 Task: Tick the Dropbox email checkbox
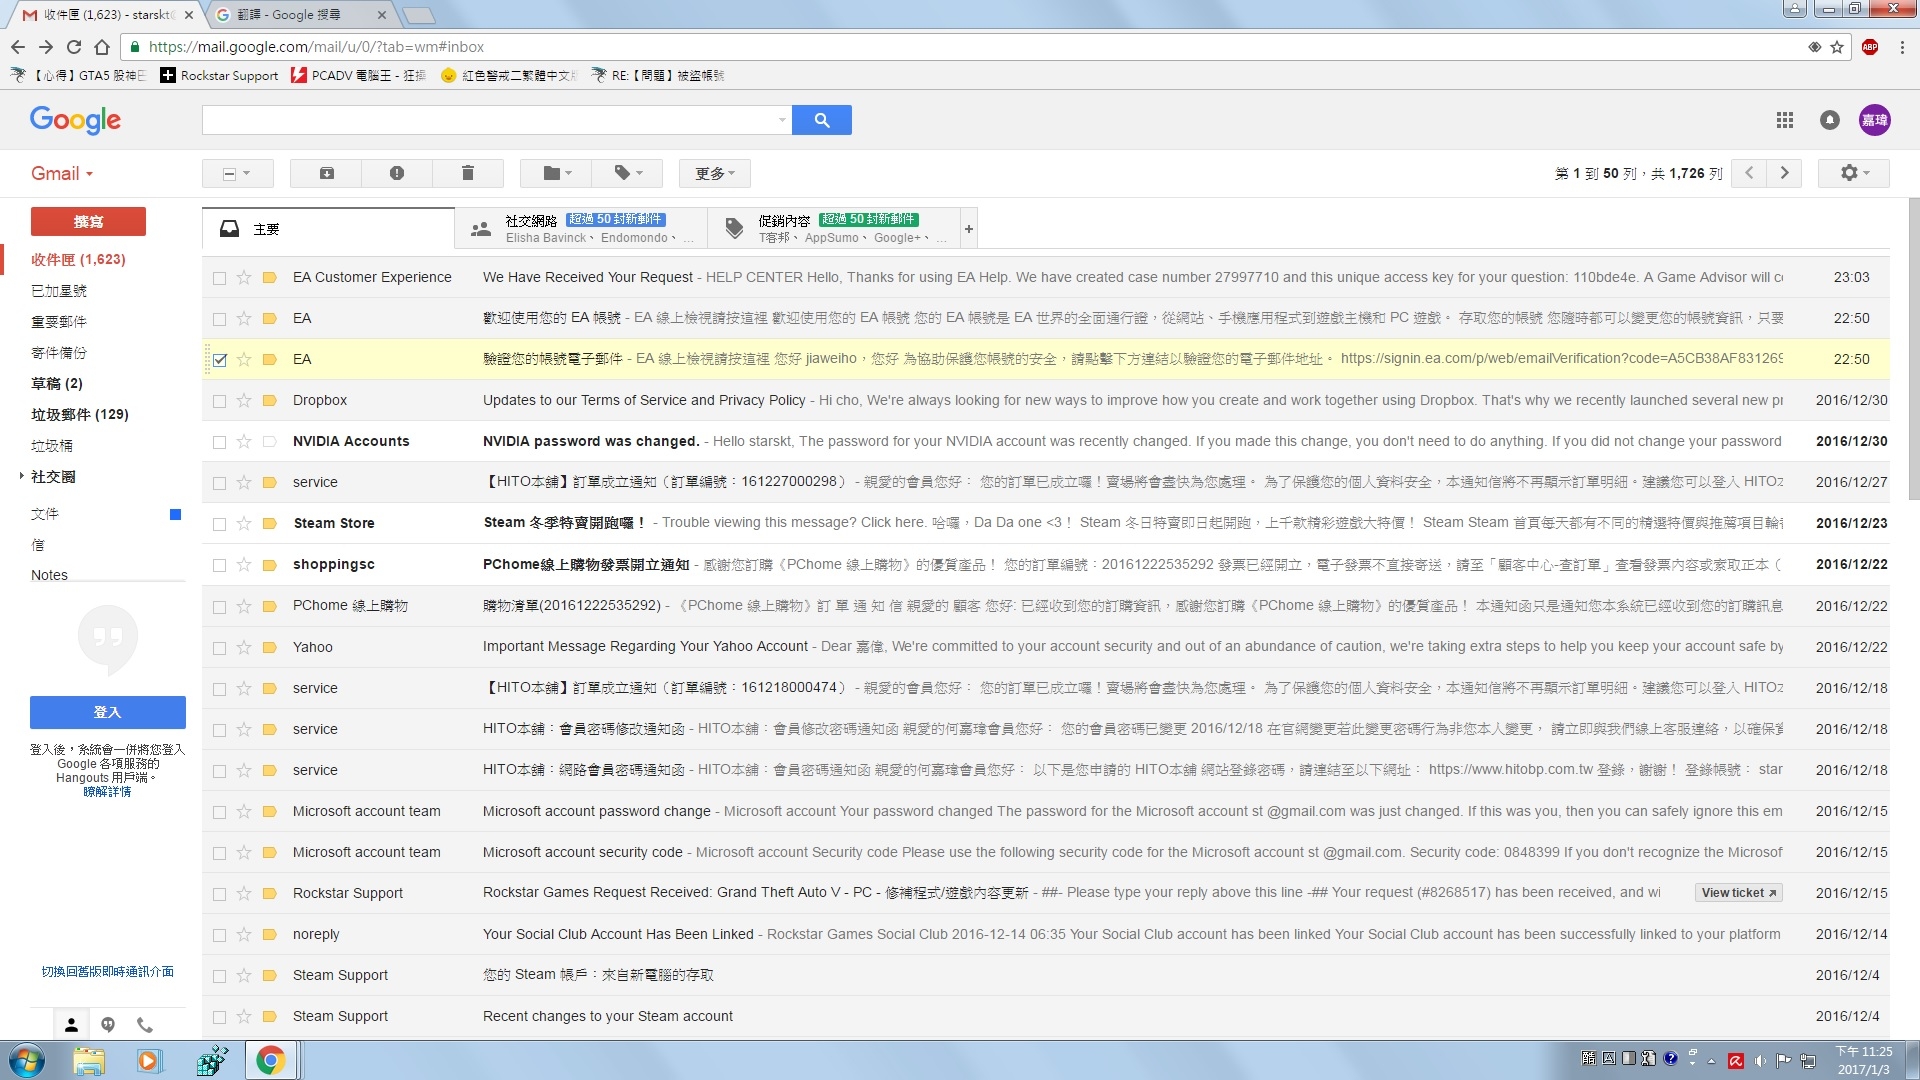[x=219, y=401]
